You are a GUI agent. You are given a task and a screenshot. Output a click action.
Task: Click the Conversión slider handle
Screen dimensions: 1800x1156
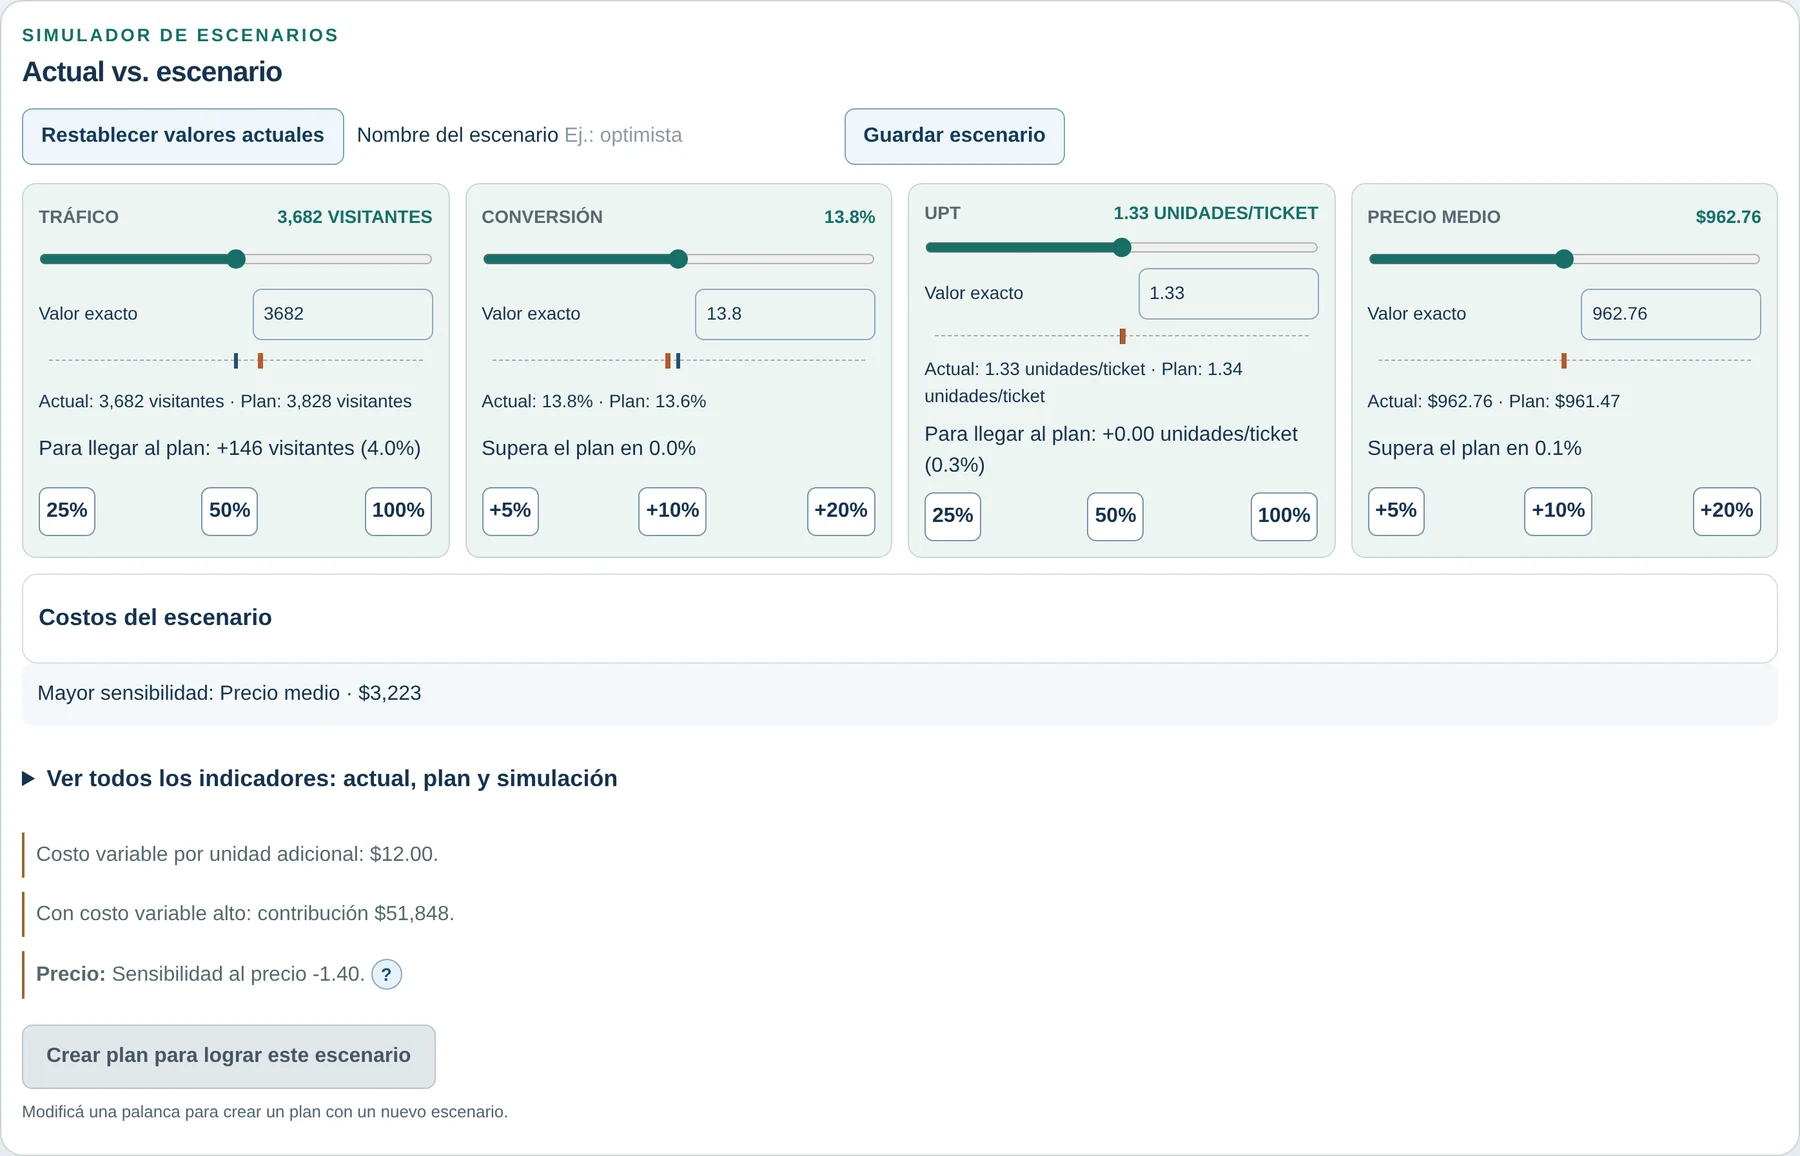pyautogui.click(x=678, y=259)
